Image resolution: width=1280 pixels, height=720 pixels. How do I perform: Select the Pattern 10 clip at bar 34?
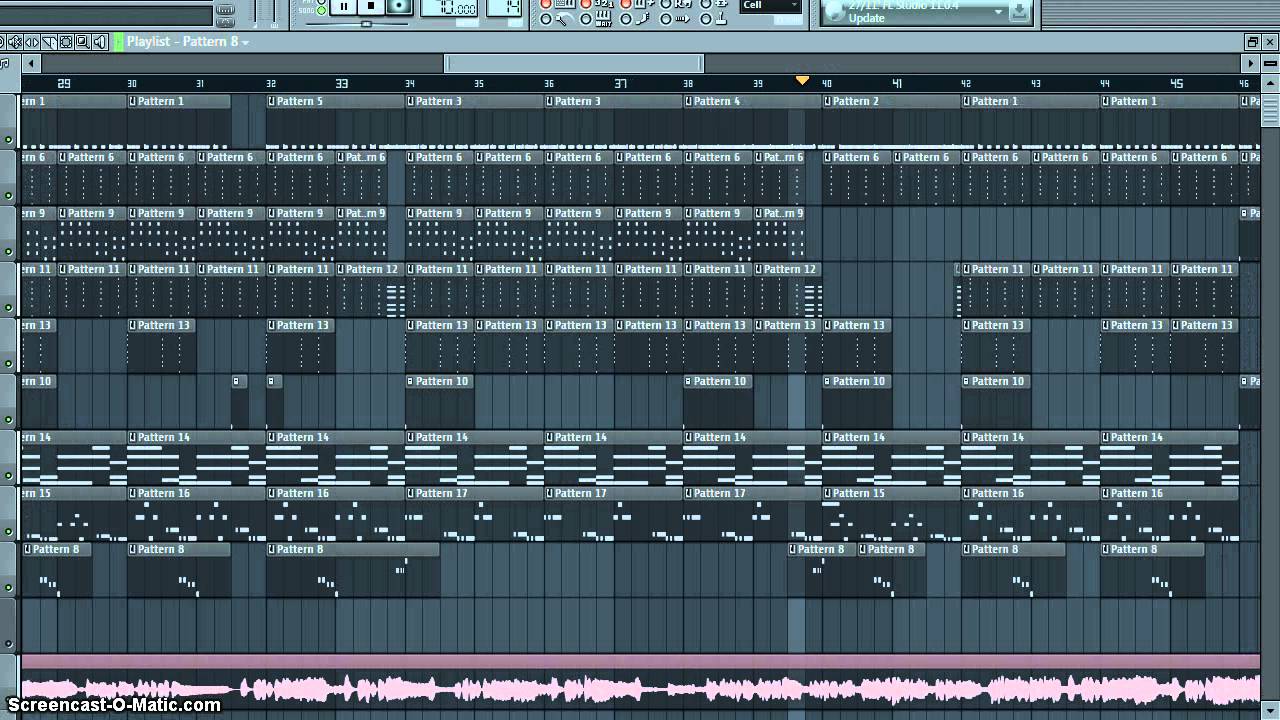point(440,381)
